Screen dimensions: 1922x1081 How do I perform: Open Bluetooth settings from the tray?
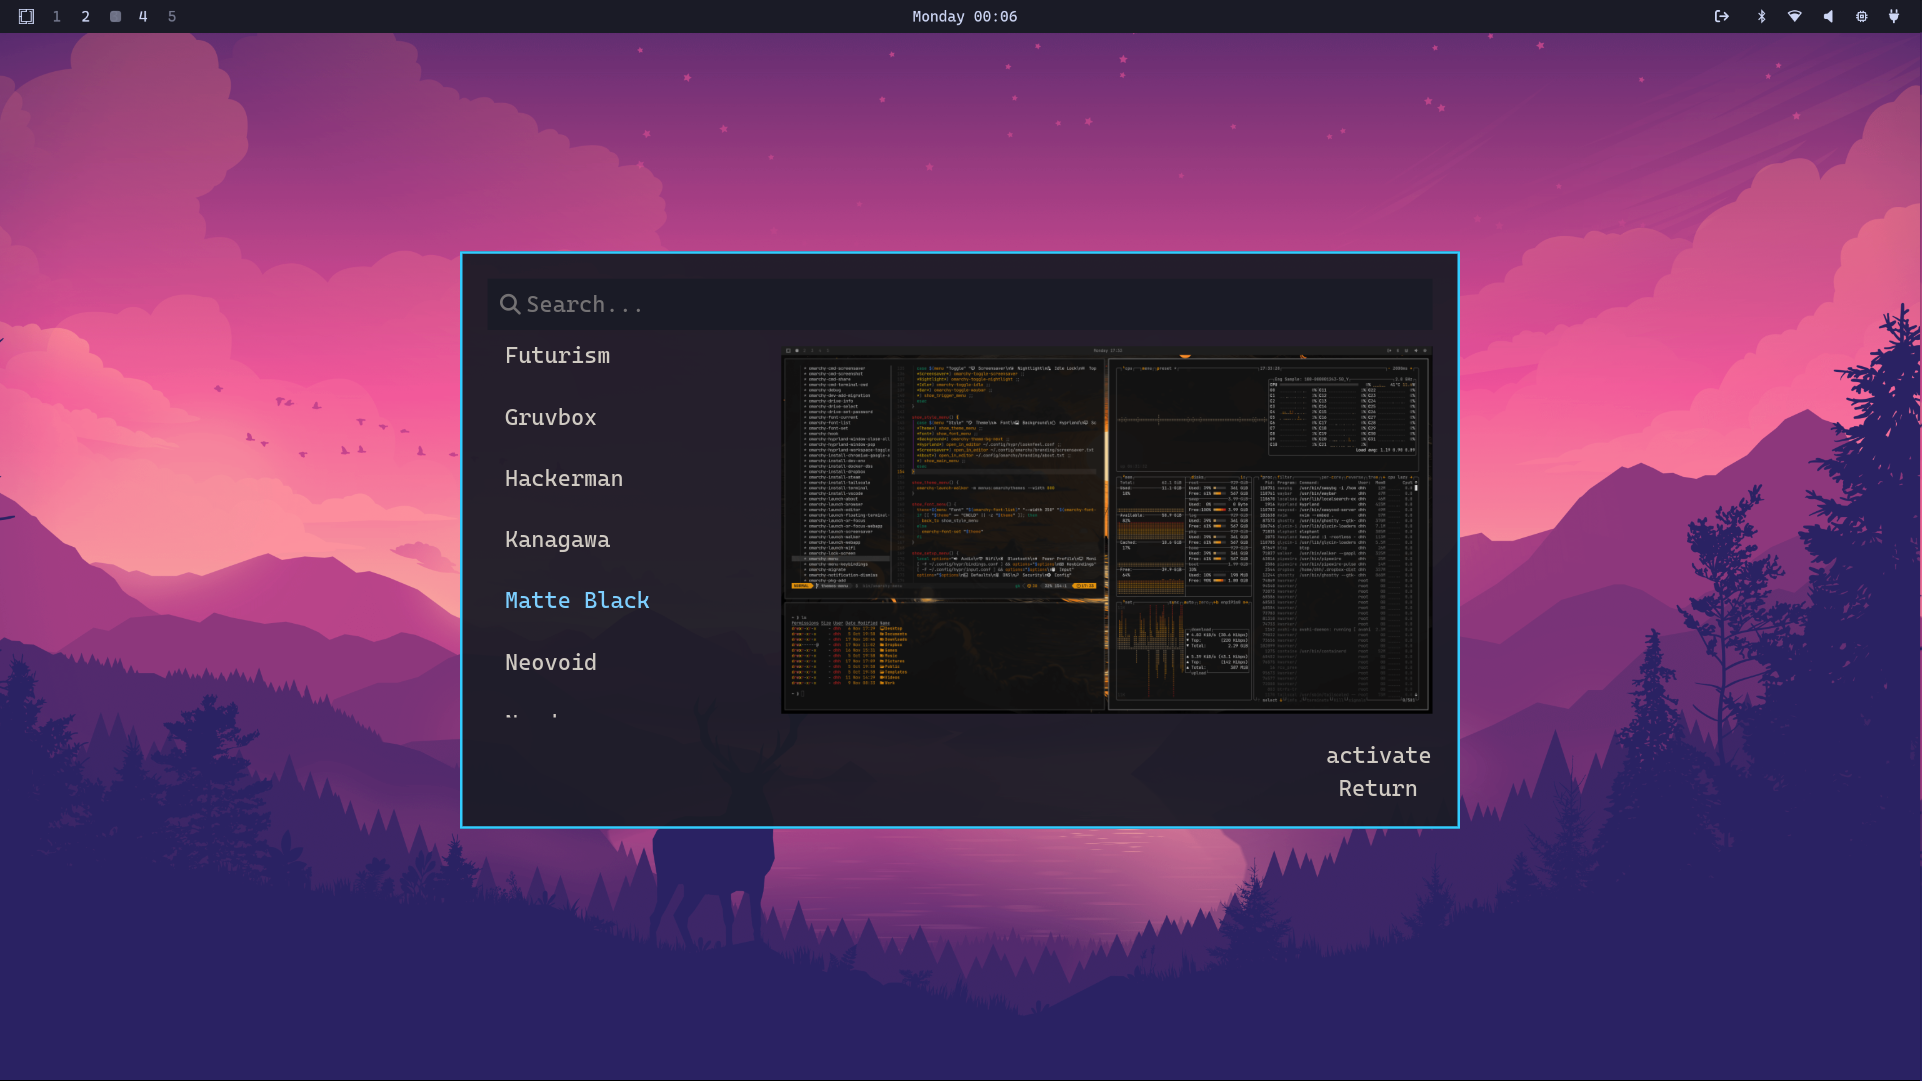pos(1761,16)
